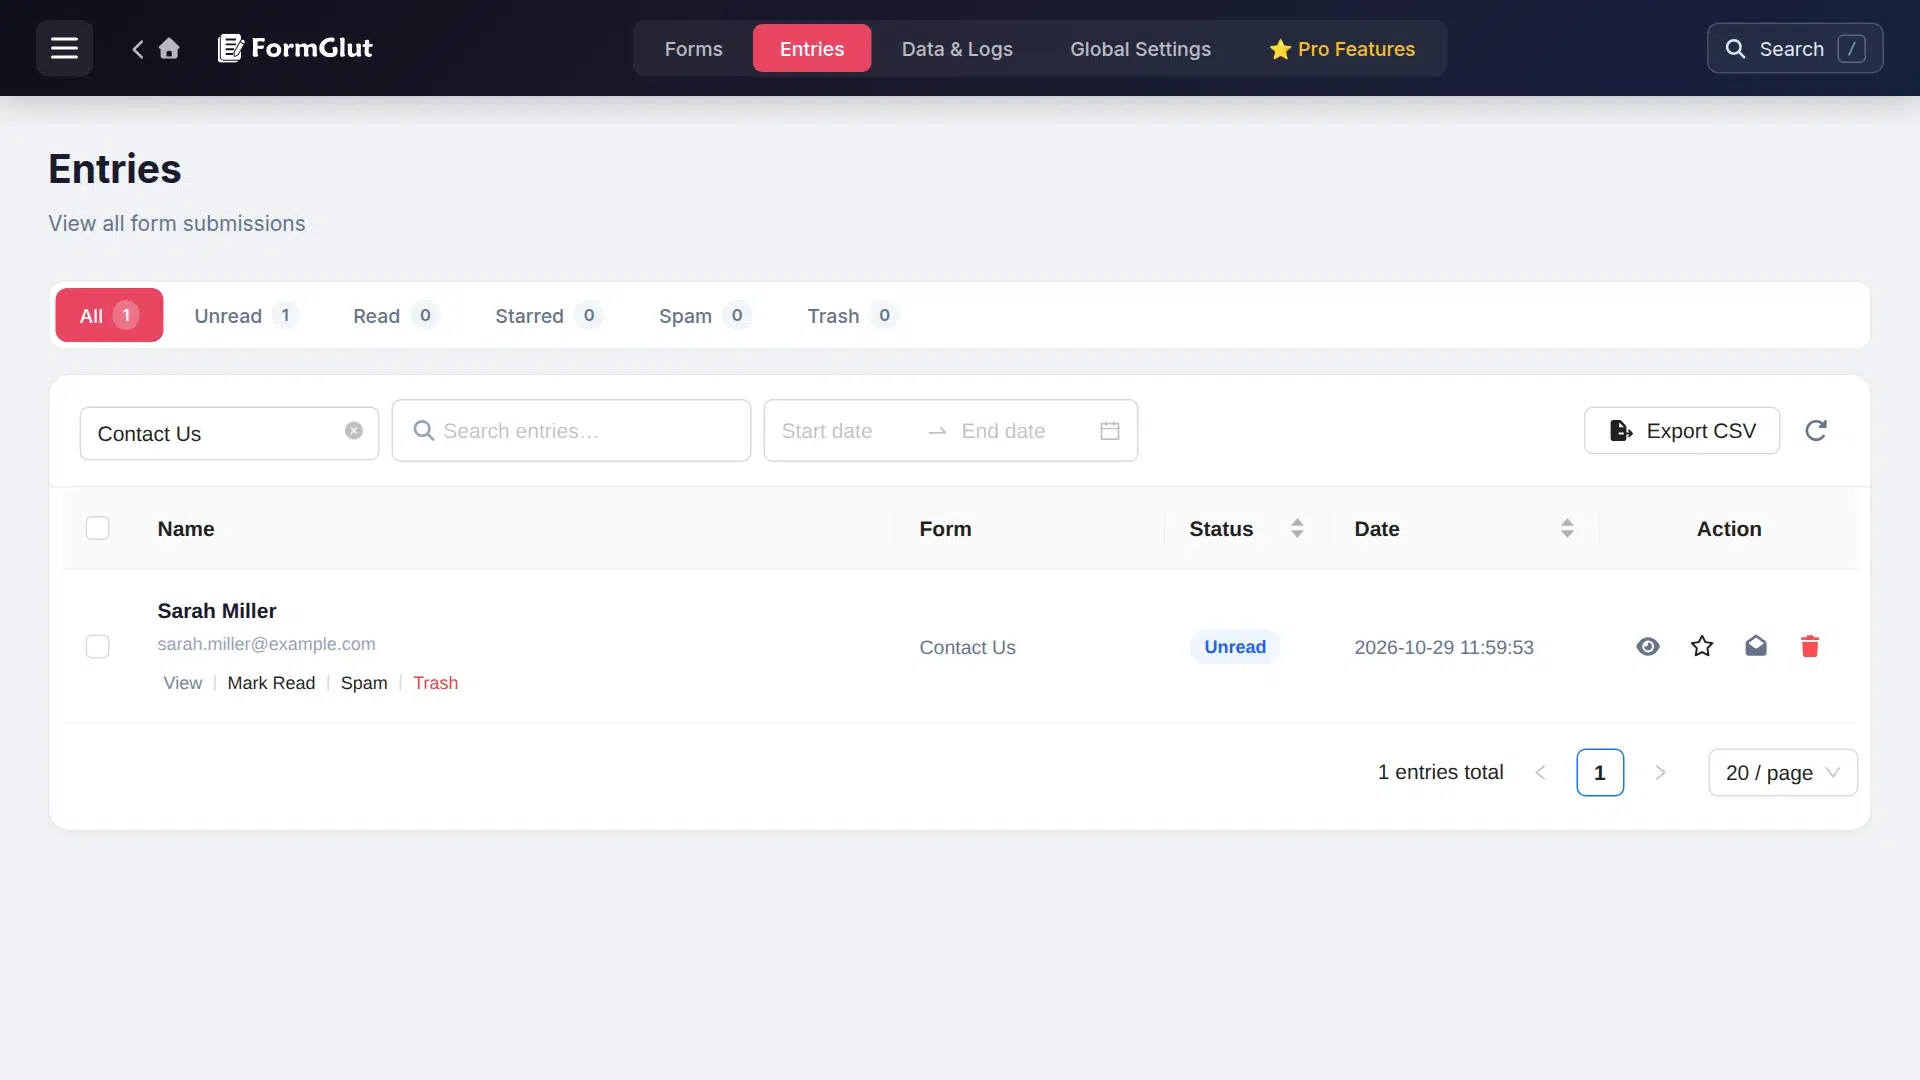Viewport: 1920px width, 1080px height.
Task: Open the global Search box
Action: point(1795,48)
